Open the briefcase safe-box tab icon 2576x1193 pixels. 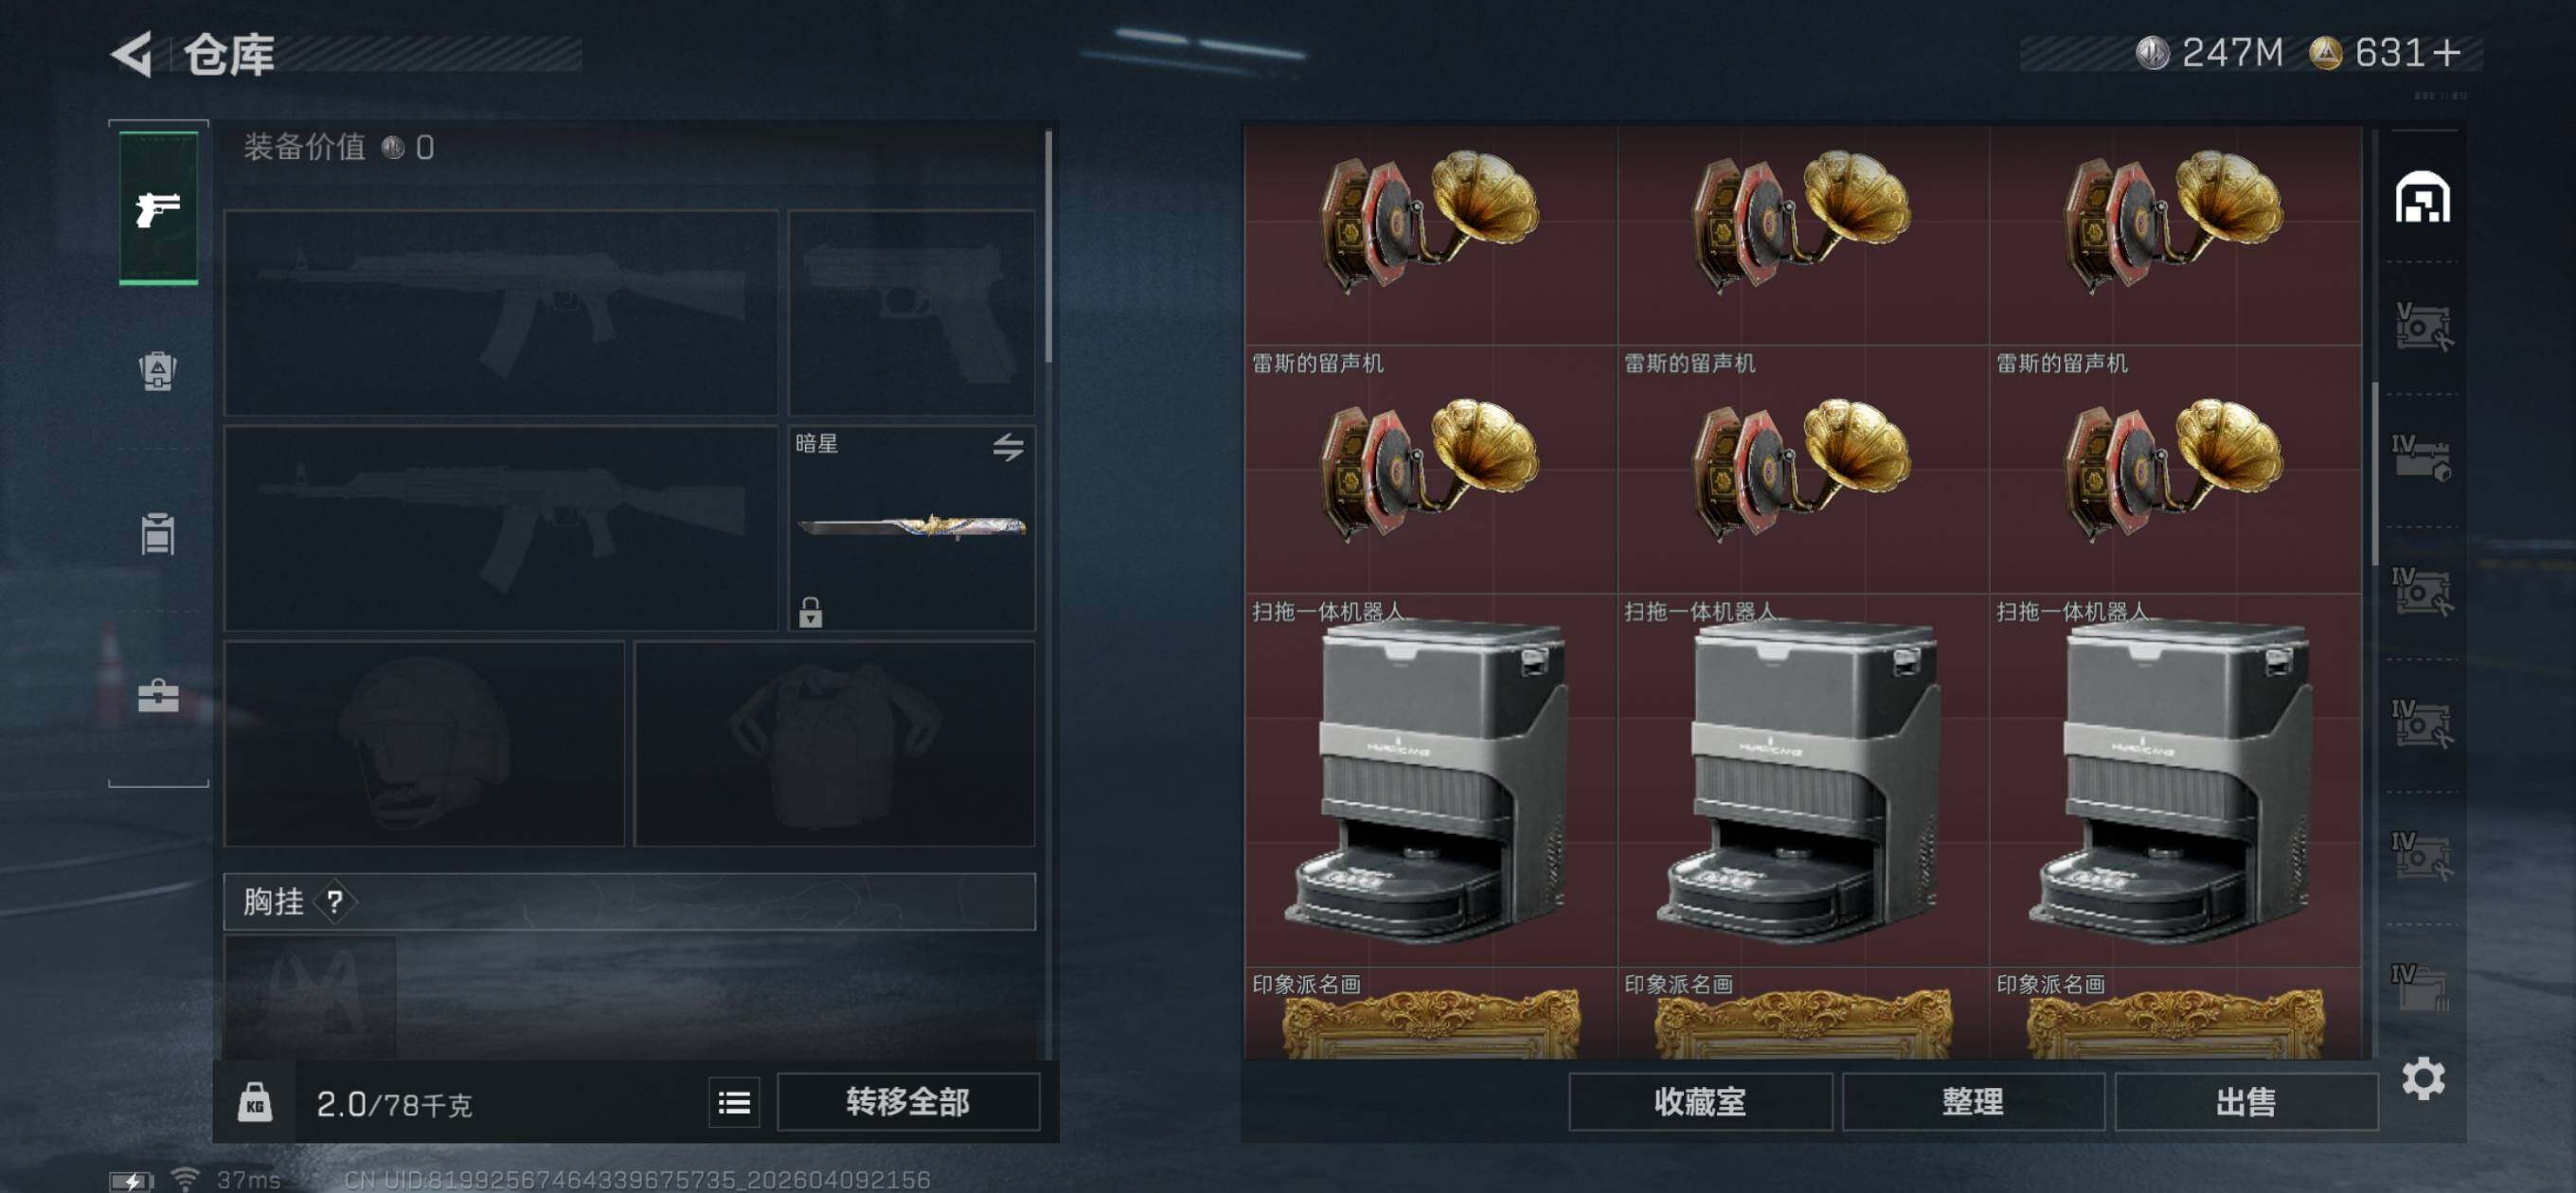[x=158, y=695]
